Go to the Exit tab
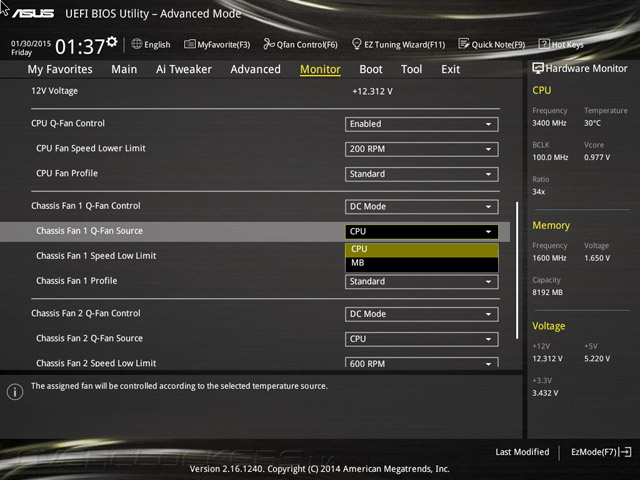This screenshot has width=640, height=480. pyautogui.click(x=450, y=69)
